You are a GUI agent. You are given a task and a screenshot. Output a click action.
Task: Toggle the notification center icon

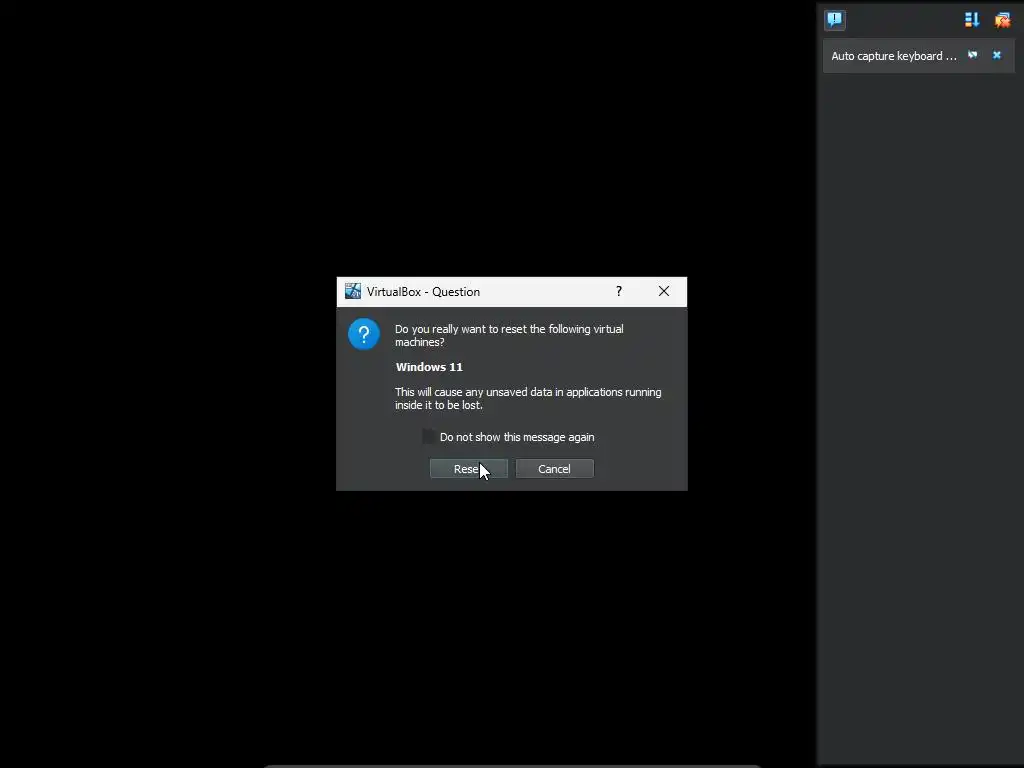coord(835,20)
